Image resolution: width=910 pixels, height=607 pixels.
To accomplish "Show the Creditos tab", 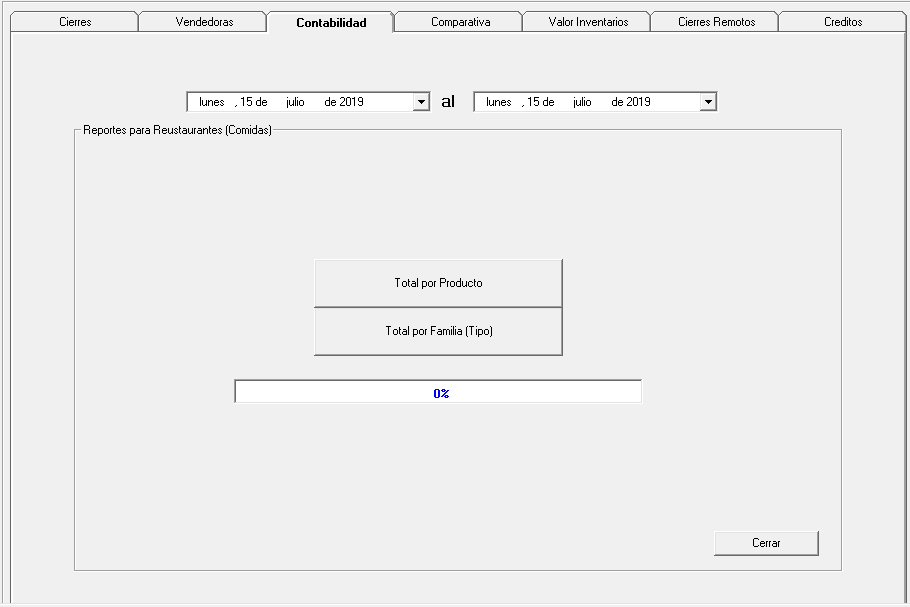I will click(x=843, y=22).
